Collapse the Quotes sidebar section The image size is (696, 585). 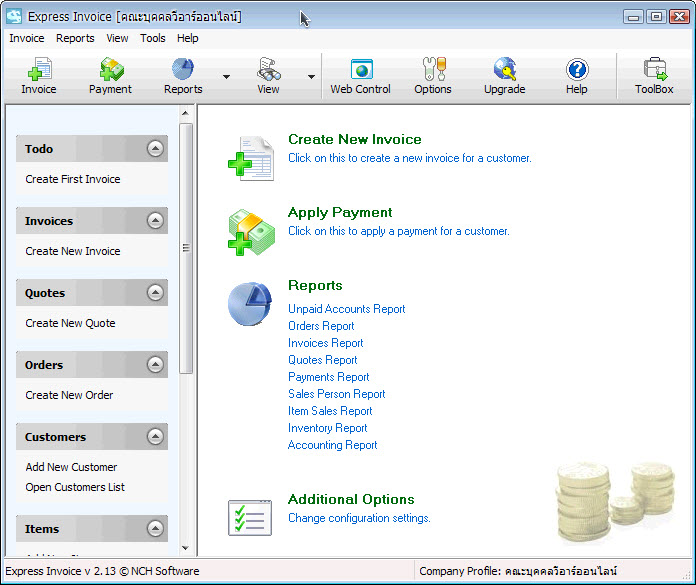tap(155, 292)
